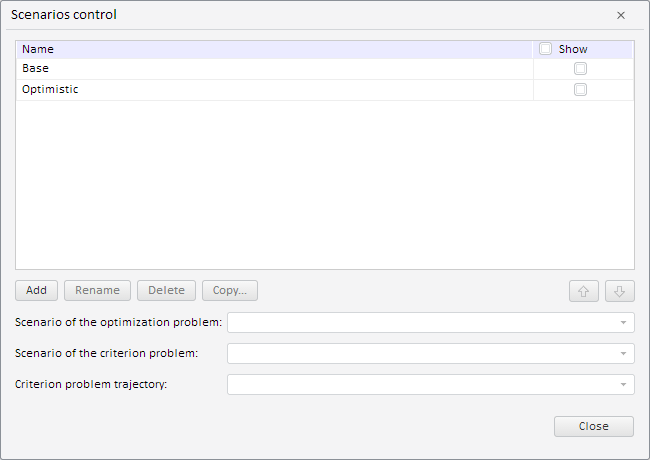Select the Optimistic scenario row
650x460 pixels.
[x=270, y=90]
